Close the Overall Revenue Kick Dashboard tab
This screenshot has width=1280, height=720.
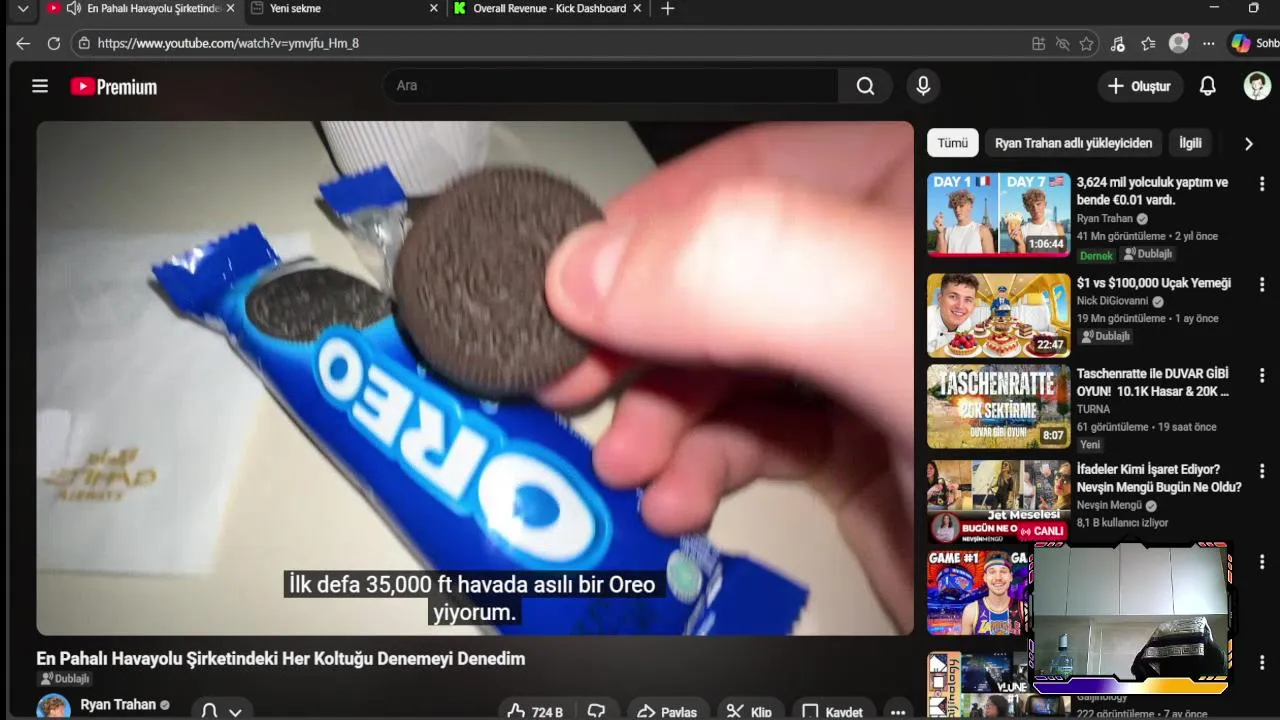coord(637,9)
